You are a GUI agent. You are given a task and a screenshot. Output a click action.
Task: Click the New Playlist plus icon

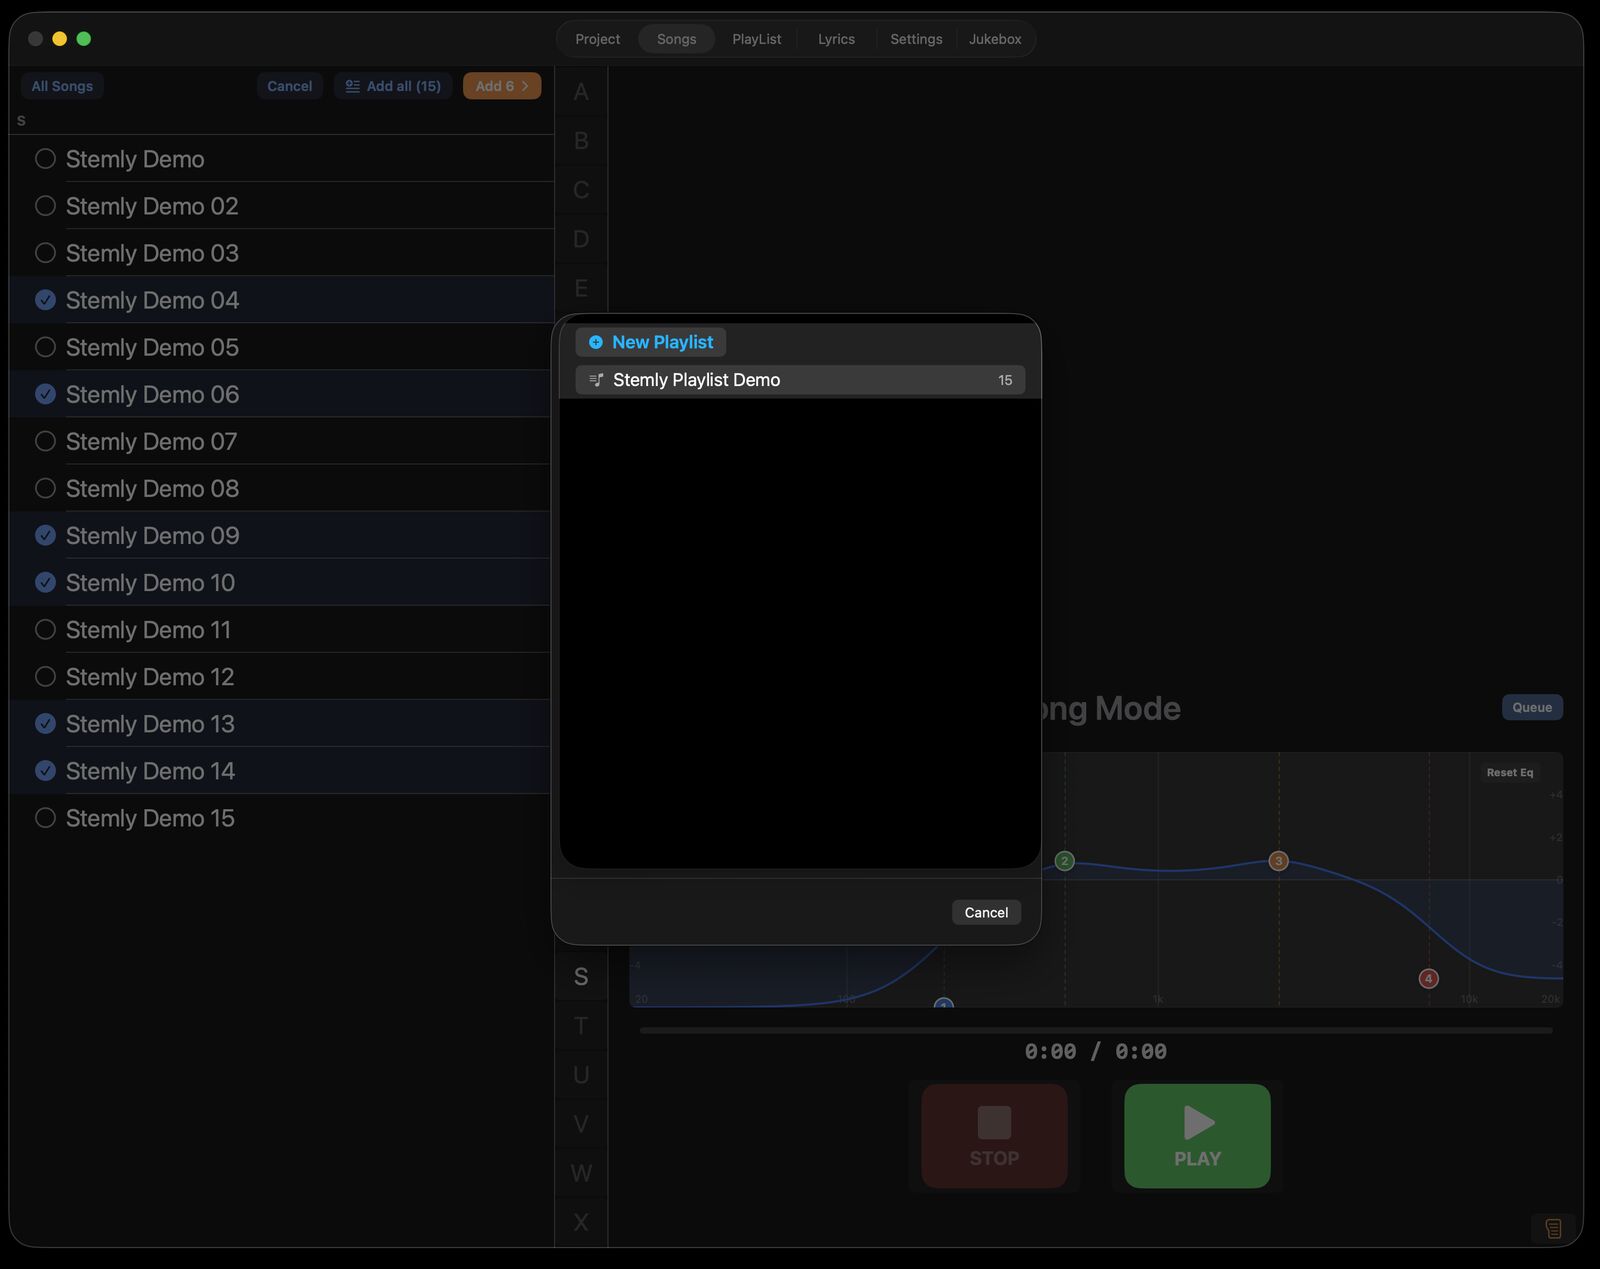tap(596, 342)
